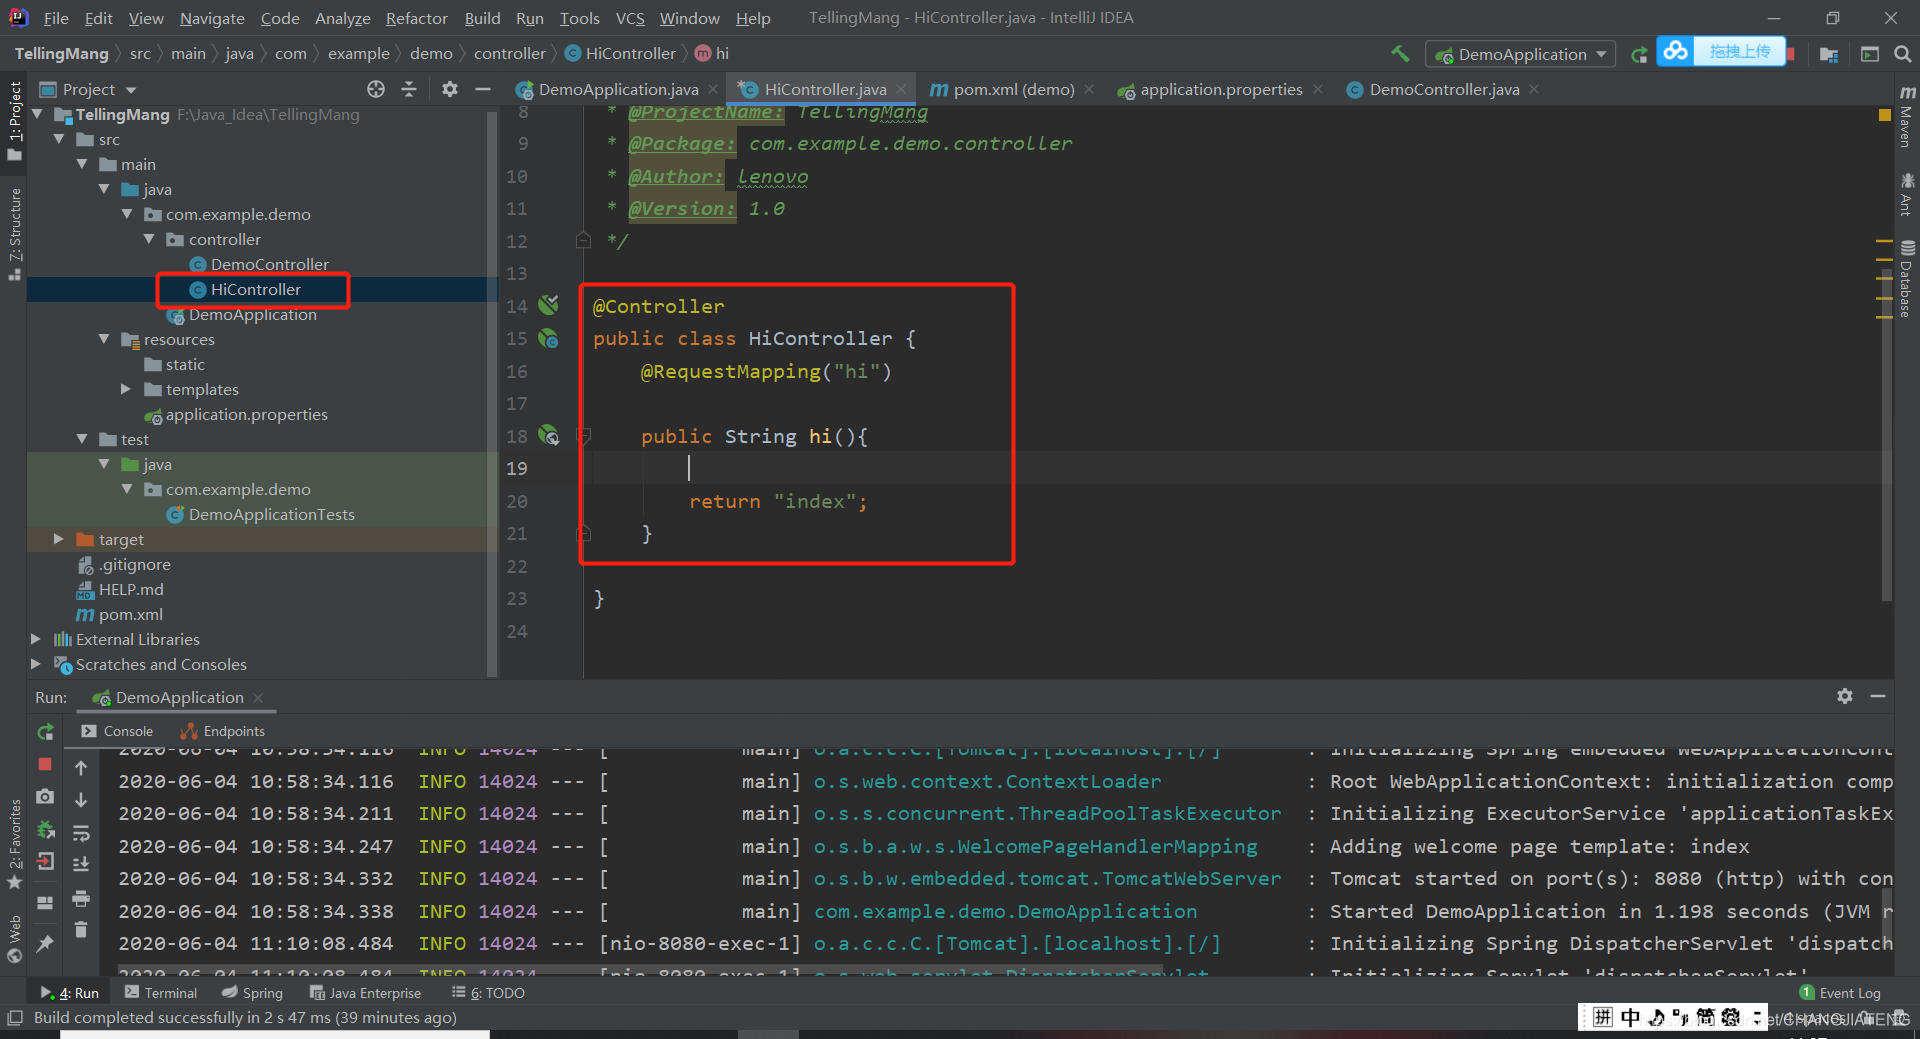Jump up the stack trace arrow
This screenshot has height=1039, width=1920.
(81, 768)
